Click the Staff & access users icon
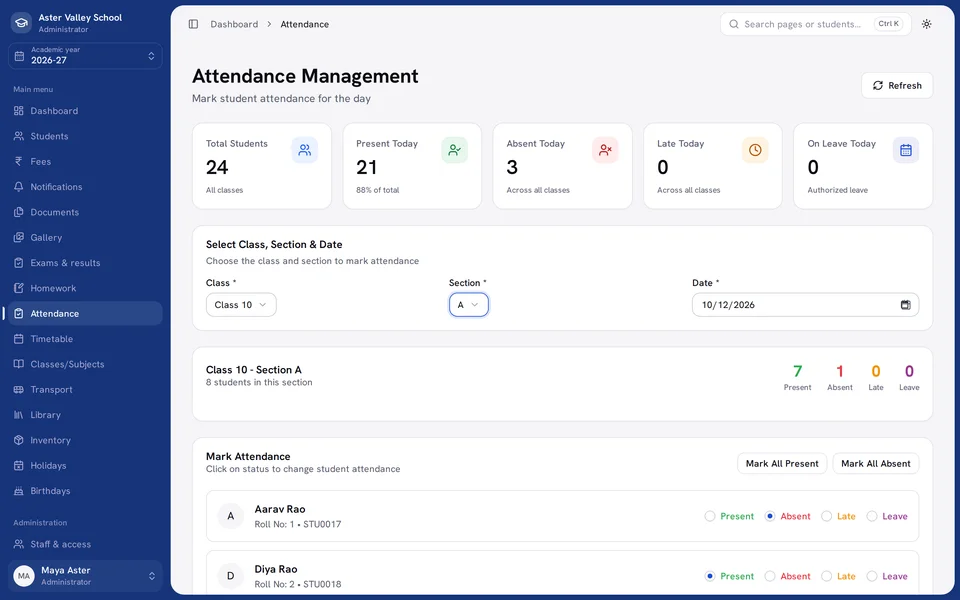The width and height of the screenshot is (960, 600). click(19, 544)
